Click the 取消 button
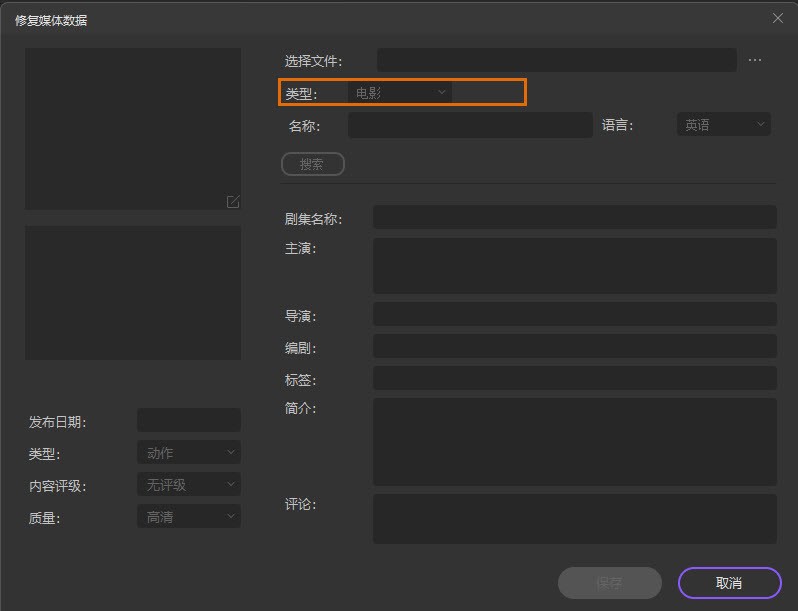 [729, 583]
